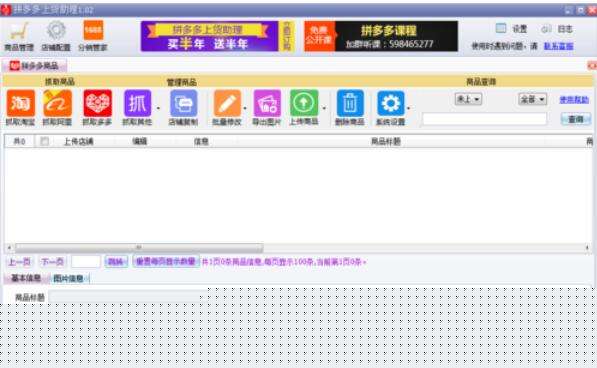The image size is (597, 368).
Task: Click the purple 抓取其他 icon
Action: tap(137, 103)
